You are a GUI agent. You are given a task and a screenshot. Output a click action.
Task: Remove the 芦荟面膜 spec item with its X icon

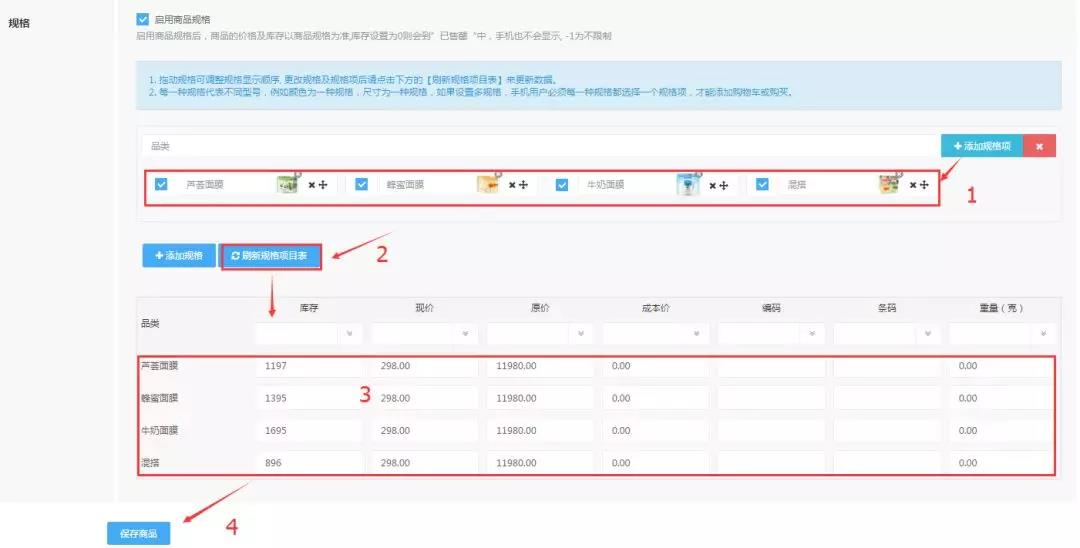(x=311, y=185)
